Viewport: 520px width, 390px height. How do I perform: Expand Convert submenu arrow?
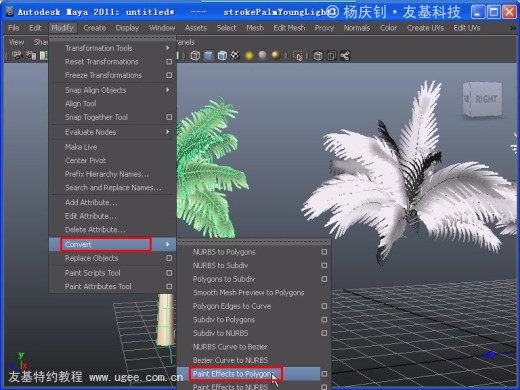(x=168, y=244)
